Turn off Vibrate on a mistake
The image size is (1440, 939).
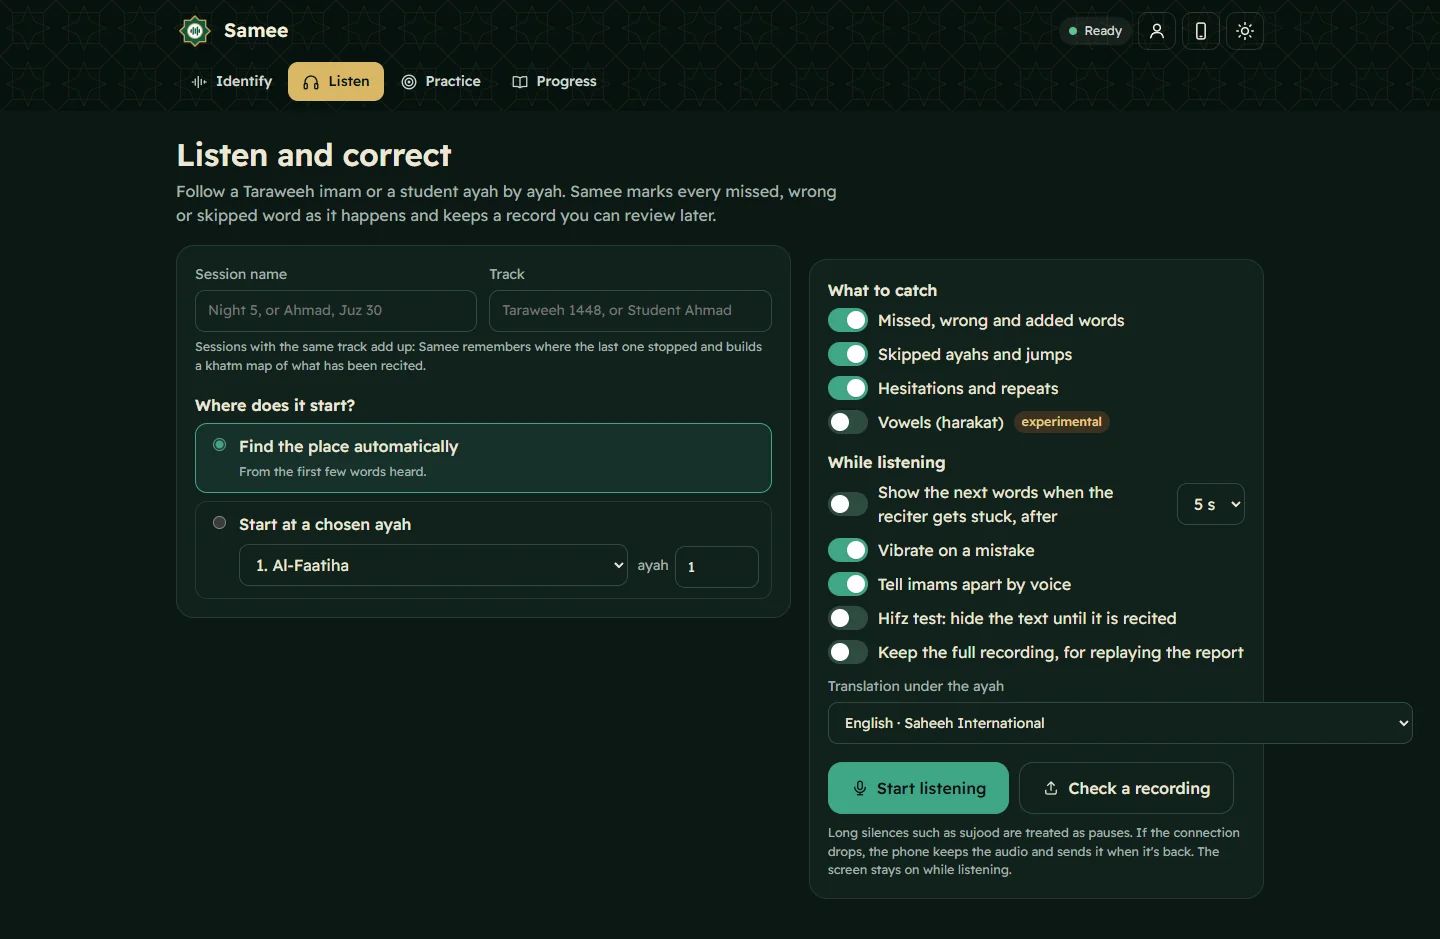tap(848, 550)
